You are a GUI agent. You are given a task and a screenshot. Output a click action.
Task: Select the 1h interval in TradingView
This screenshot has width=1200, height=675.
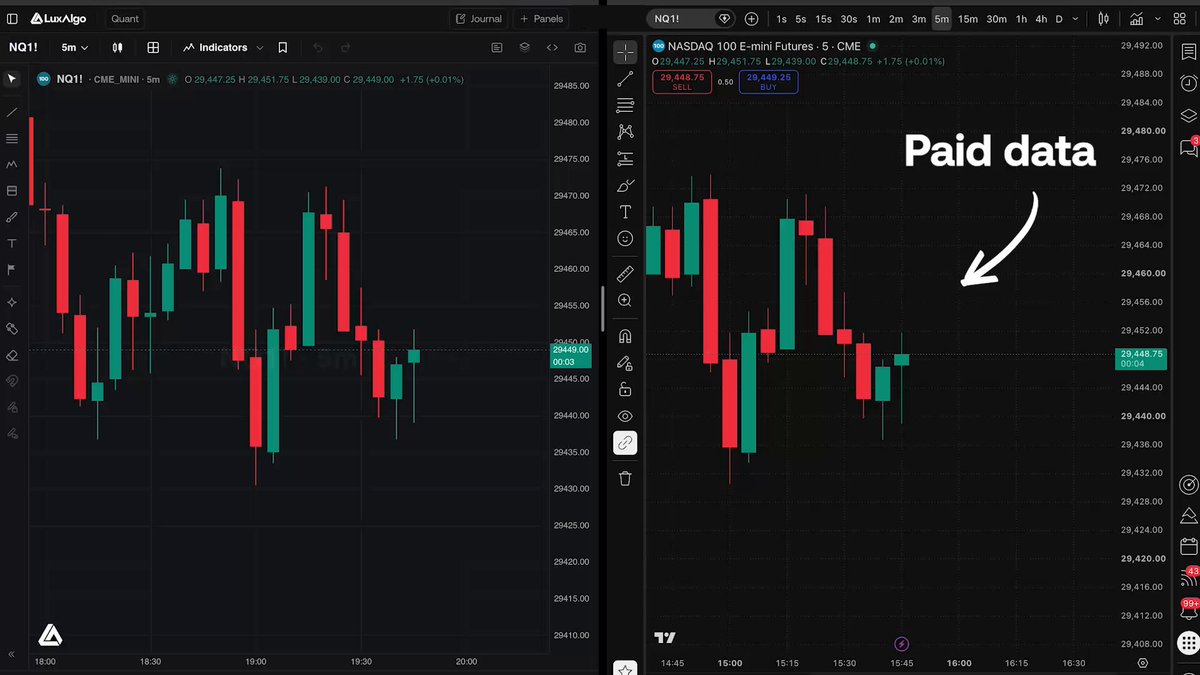click(1021, 19)
